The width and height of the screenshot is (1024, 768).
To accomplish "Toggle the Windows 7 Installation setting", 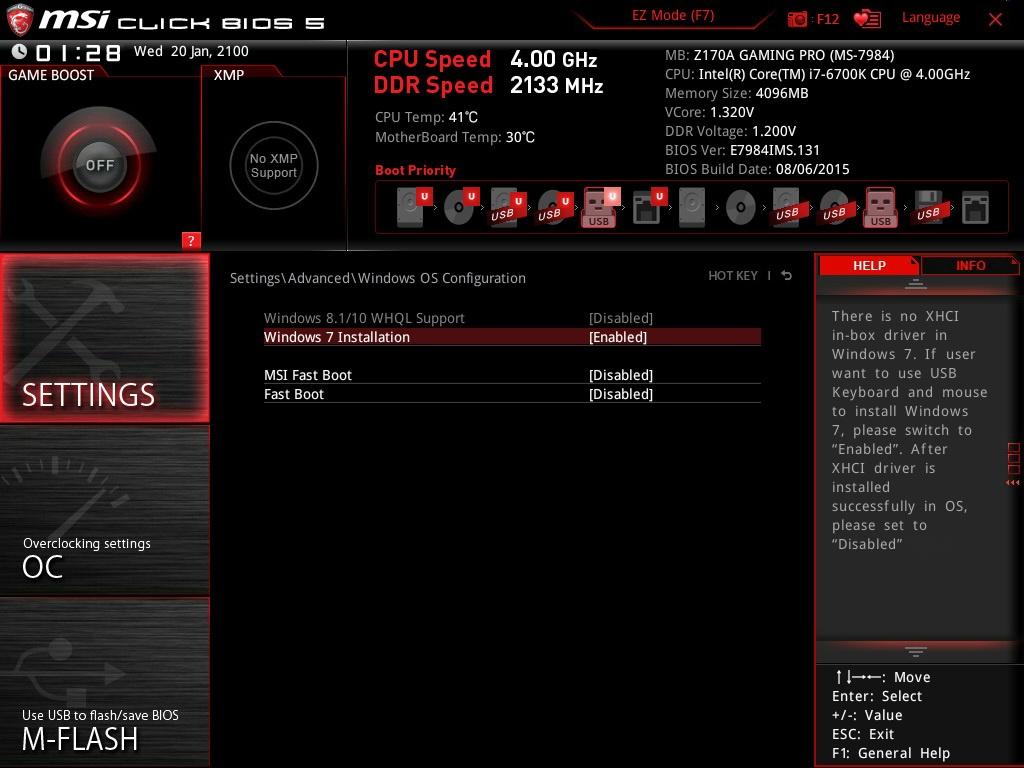I will coord(618,337).
